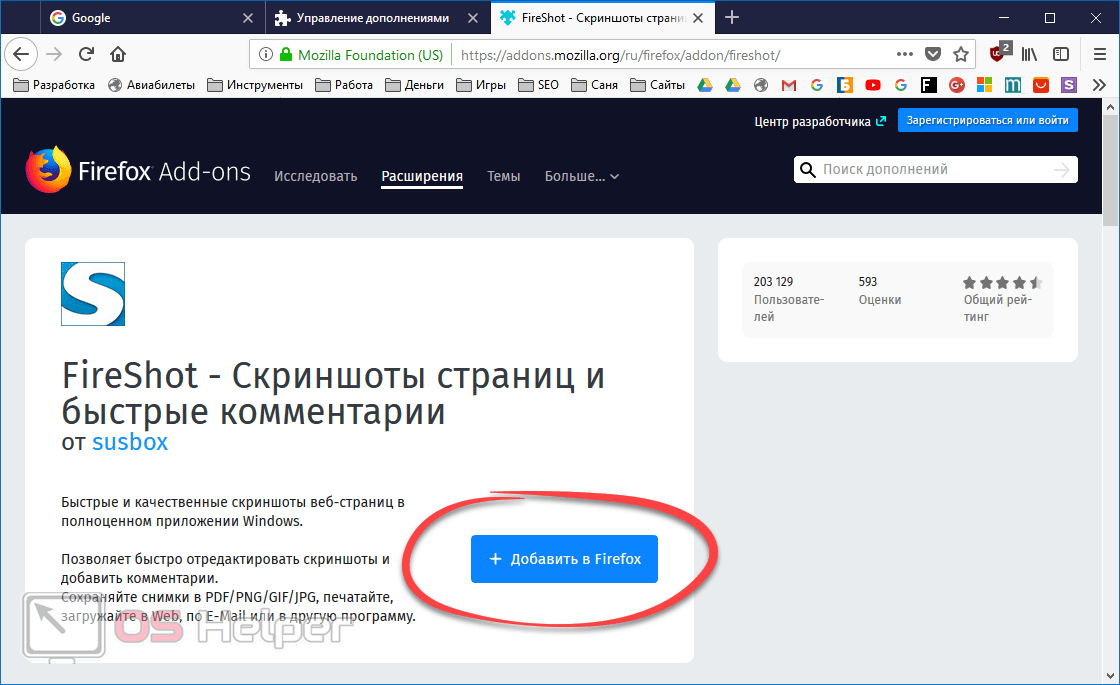Screen dimensions: 1120x685
Task: Open the Gmail bookmark icon
Action: 789,85
